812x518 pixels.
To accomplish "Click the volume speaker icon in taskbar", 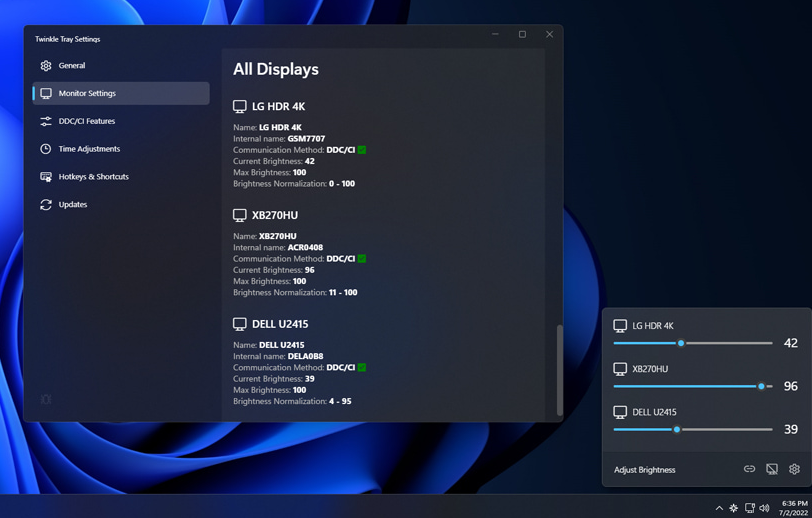I will pyautogui.click(x=765, y=508).
